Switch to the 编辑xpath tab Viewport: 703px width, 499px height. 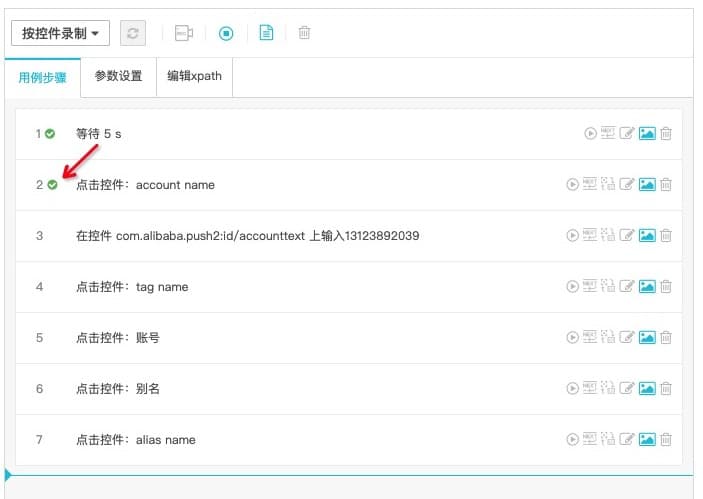pos(195,76)
